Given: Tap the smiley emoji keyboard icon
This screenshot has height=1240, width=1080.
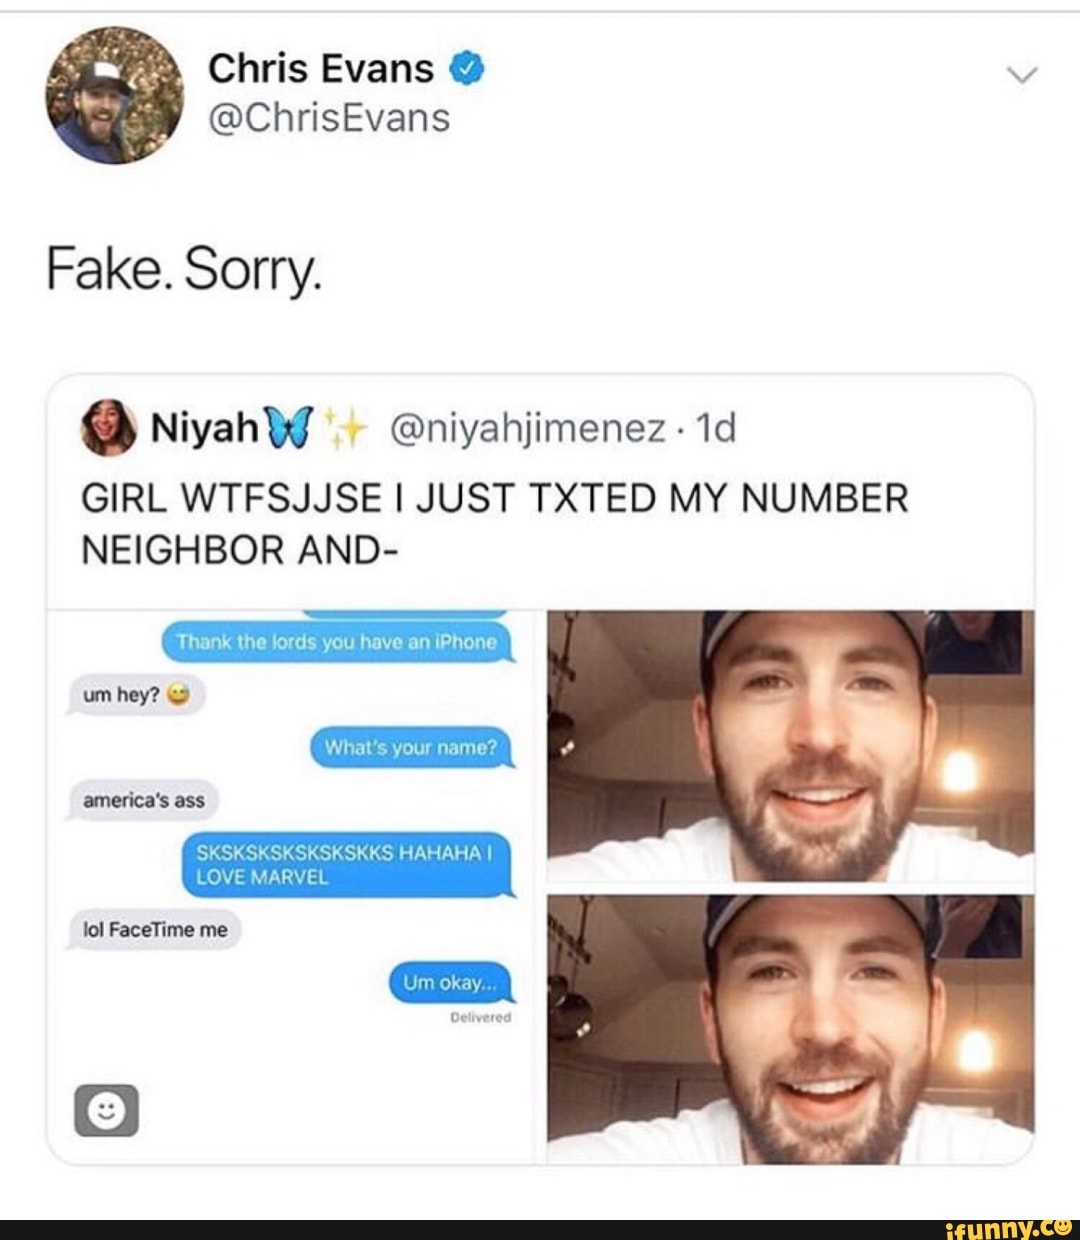Looking at the screenshot, I should coord(105,1110).
